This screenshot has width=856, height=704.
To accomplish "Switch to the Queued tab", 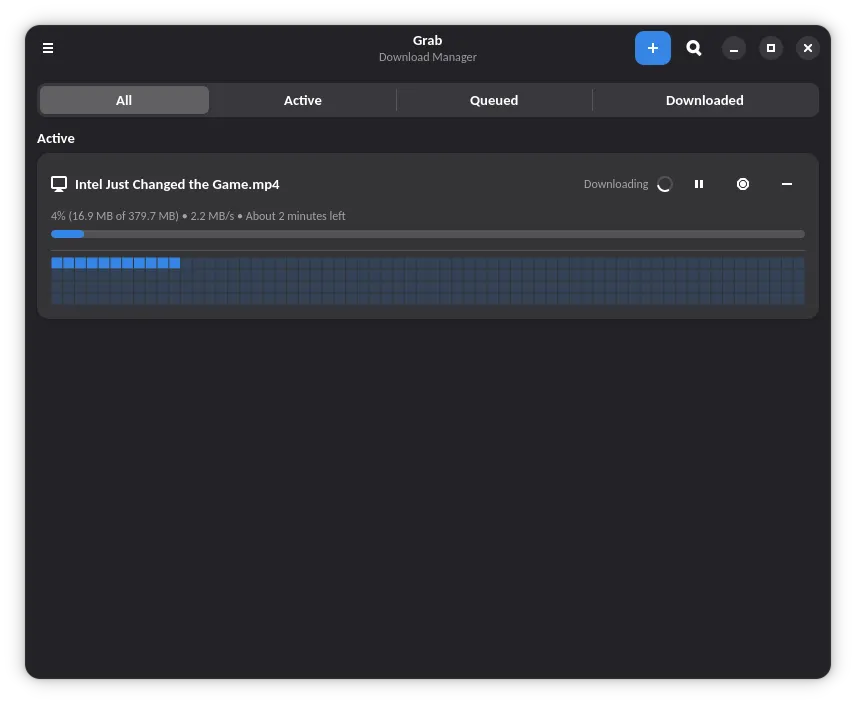I will click(494, 100).
